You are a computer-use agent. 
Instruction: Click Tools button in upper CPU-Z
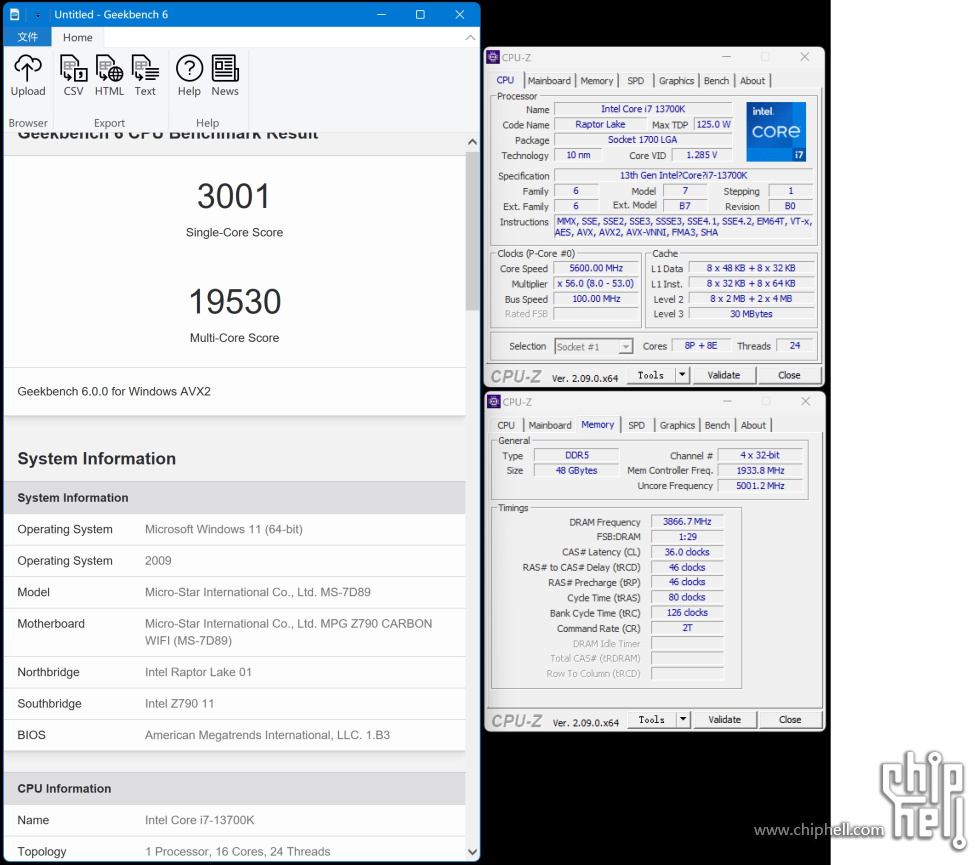[651, 375]
